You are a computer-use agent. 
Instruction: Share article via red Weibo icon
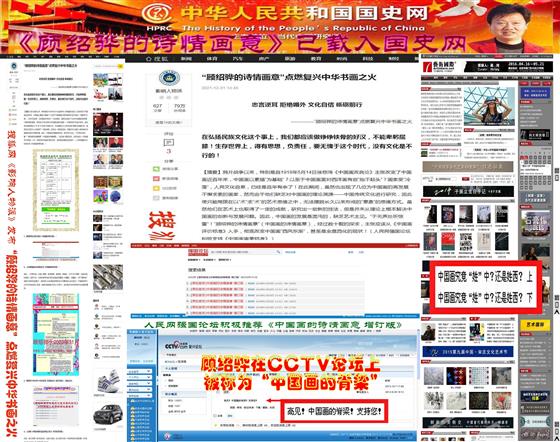[156, 179]
